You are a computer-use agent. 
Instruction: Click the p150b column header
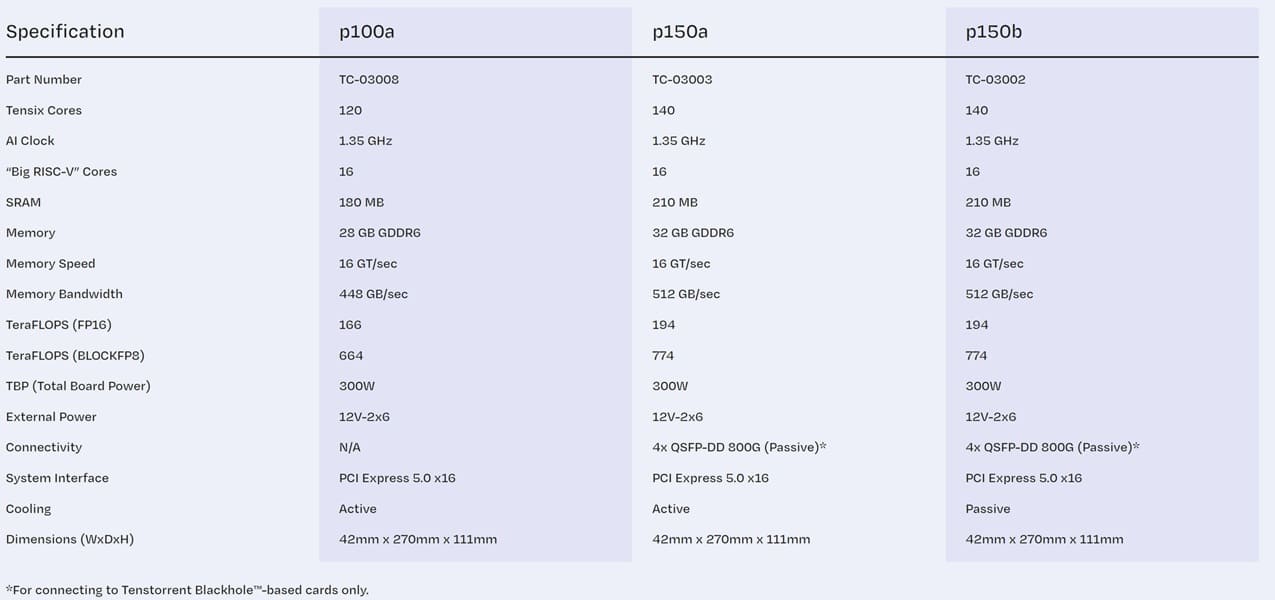(993, 32)
